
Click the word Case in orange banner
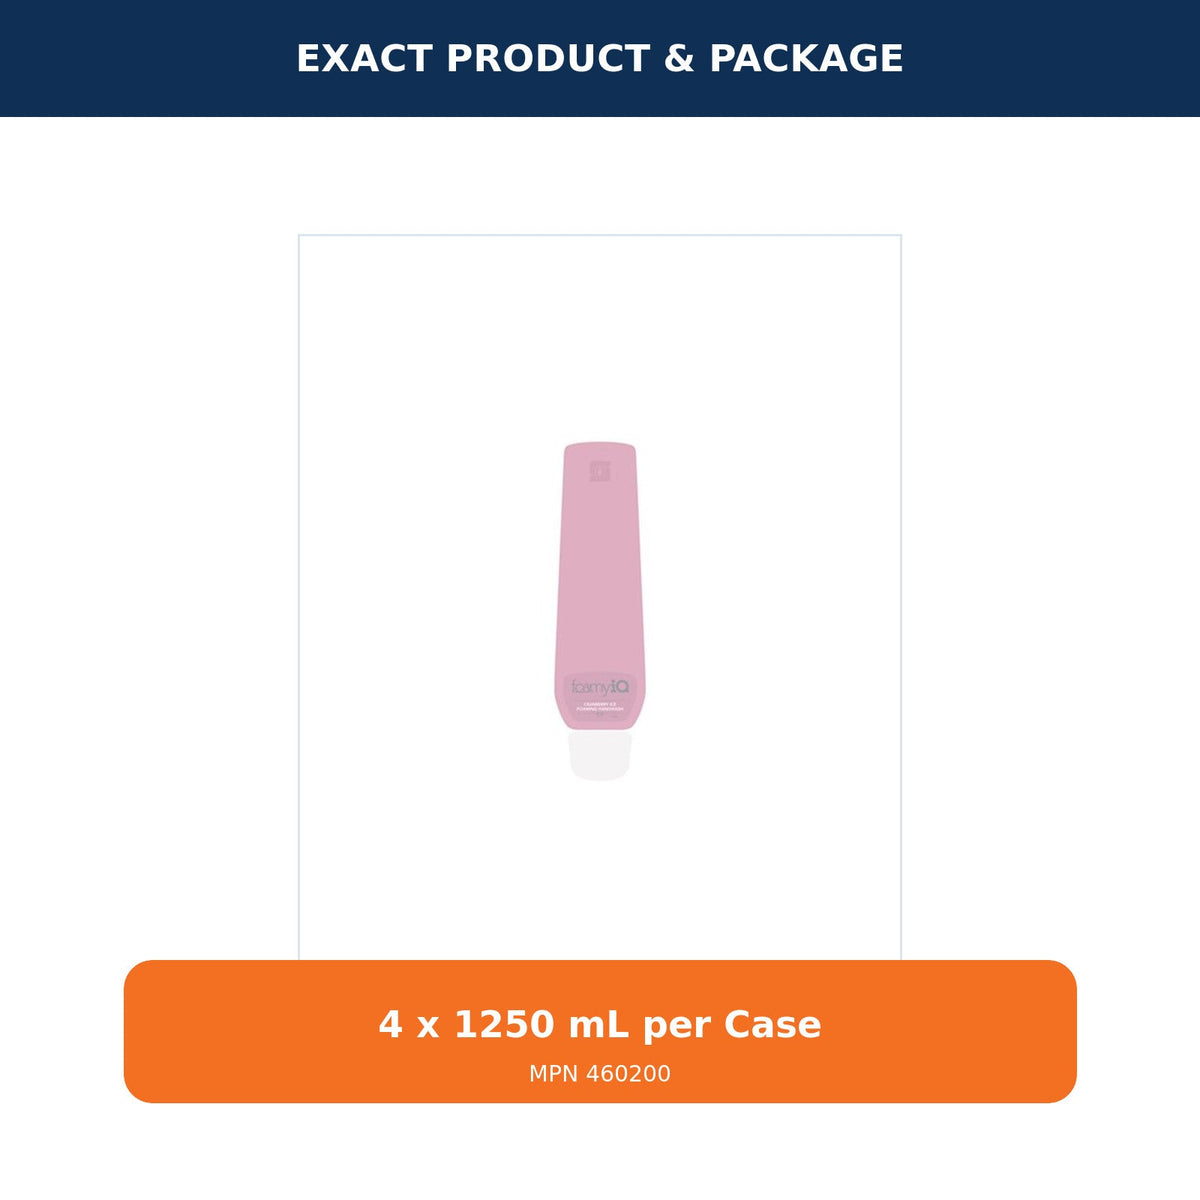pyautogui.click(x=772, y=1025)
